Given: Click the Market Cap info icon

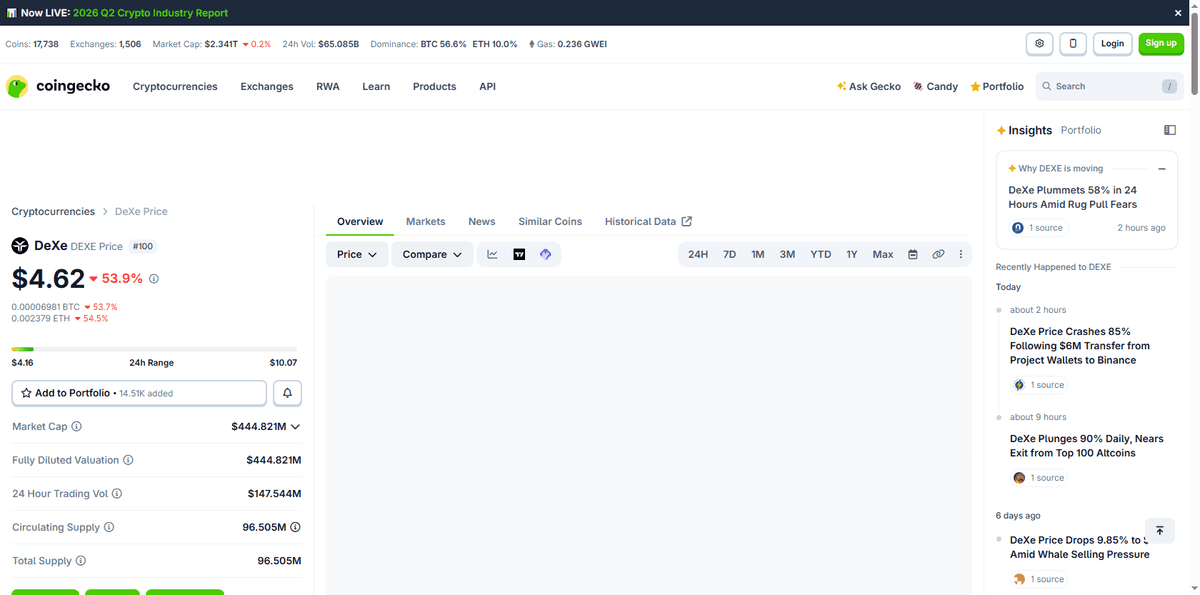Looking at the screenshot, I should point(77,426).
